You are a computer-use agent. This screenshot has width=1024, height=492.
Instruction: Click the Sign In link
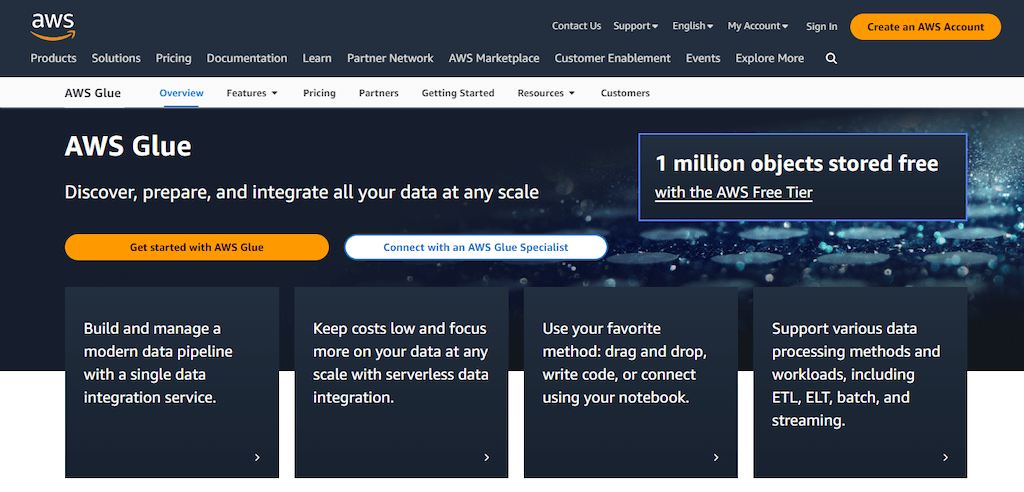point(822,26)
